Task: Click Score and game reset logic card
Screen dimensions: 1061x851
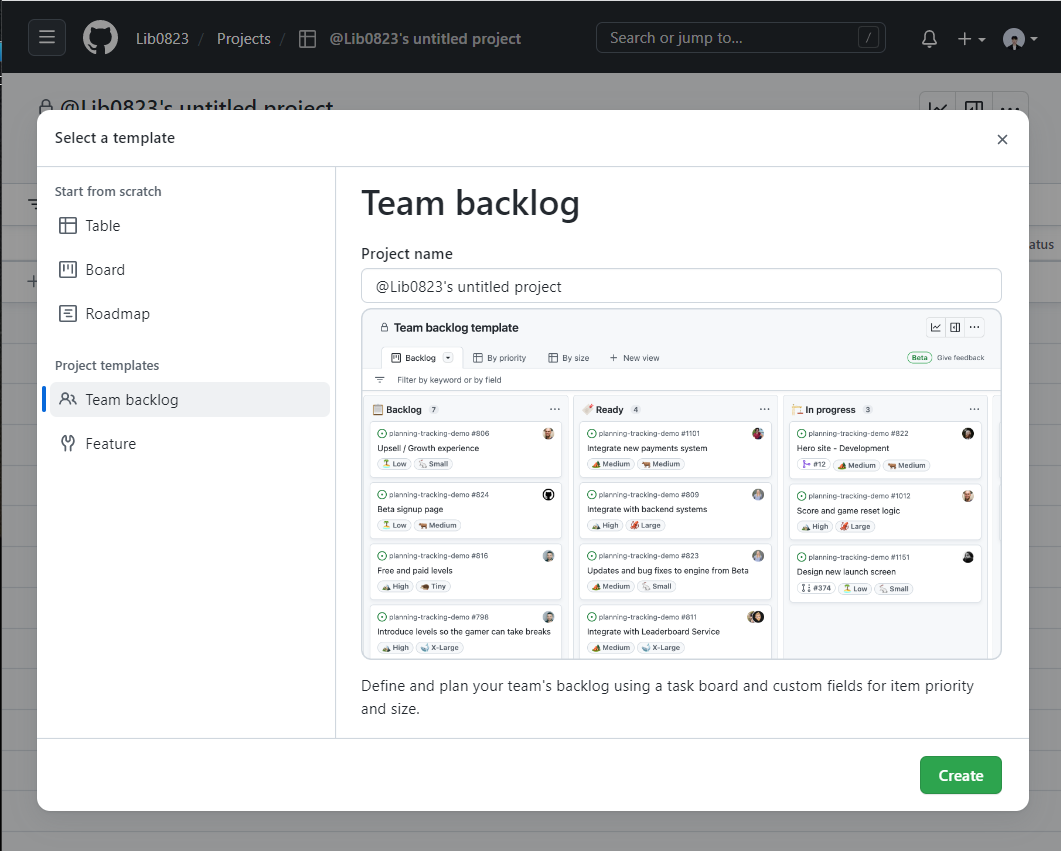Action: (x=885, y=512)
